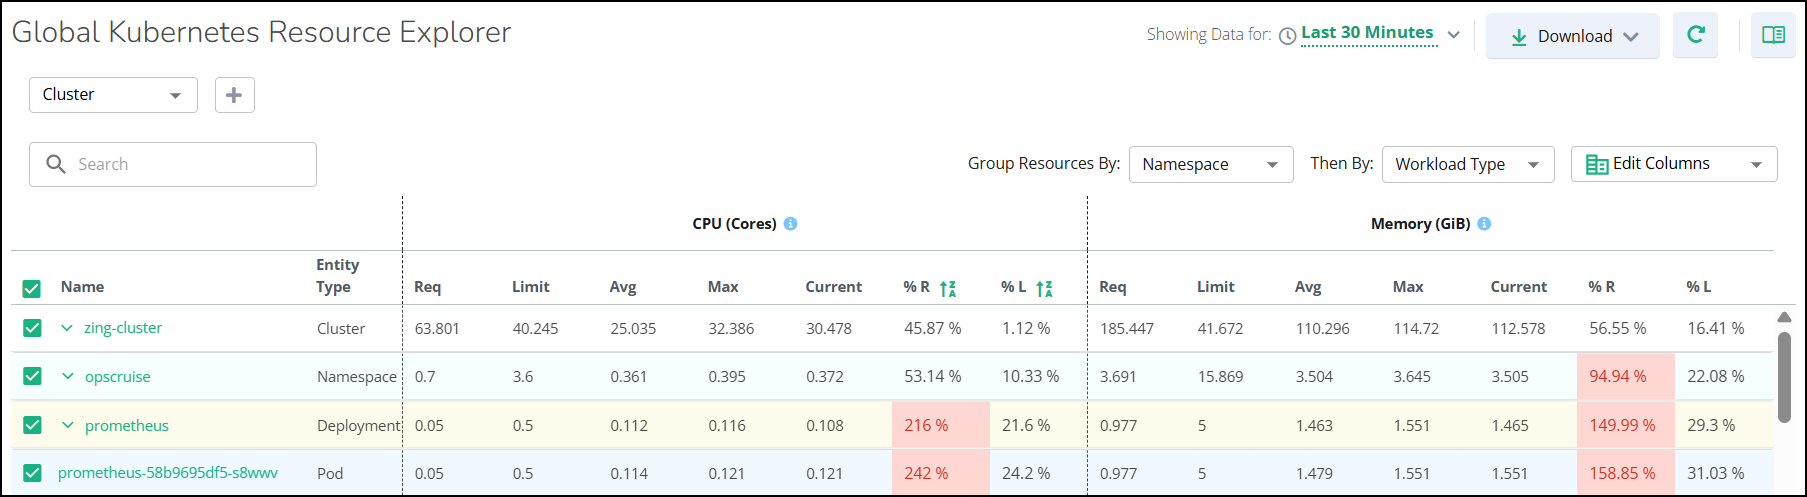Open the Group Resources By Namespace dropdown
The width and height of the screenshot is (1807, 497).
pos(1210,164)
